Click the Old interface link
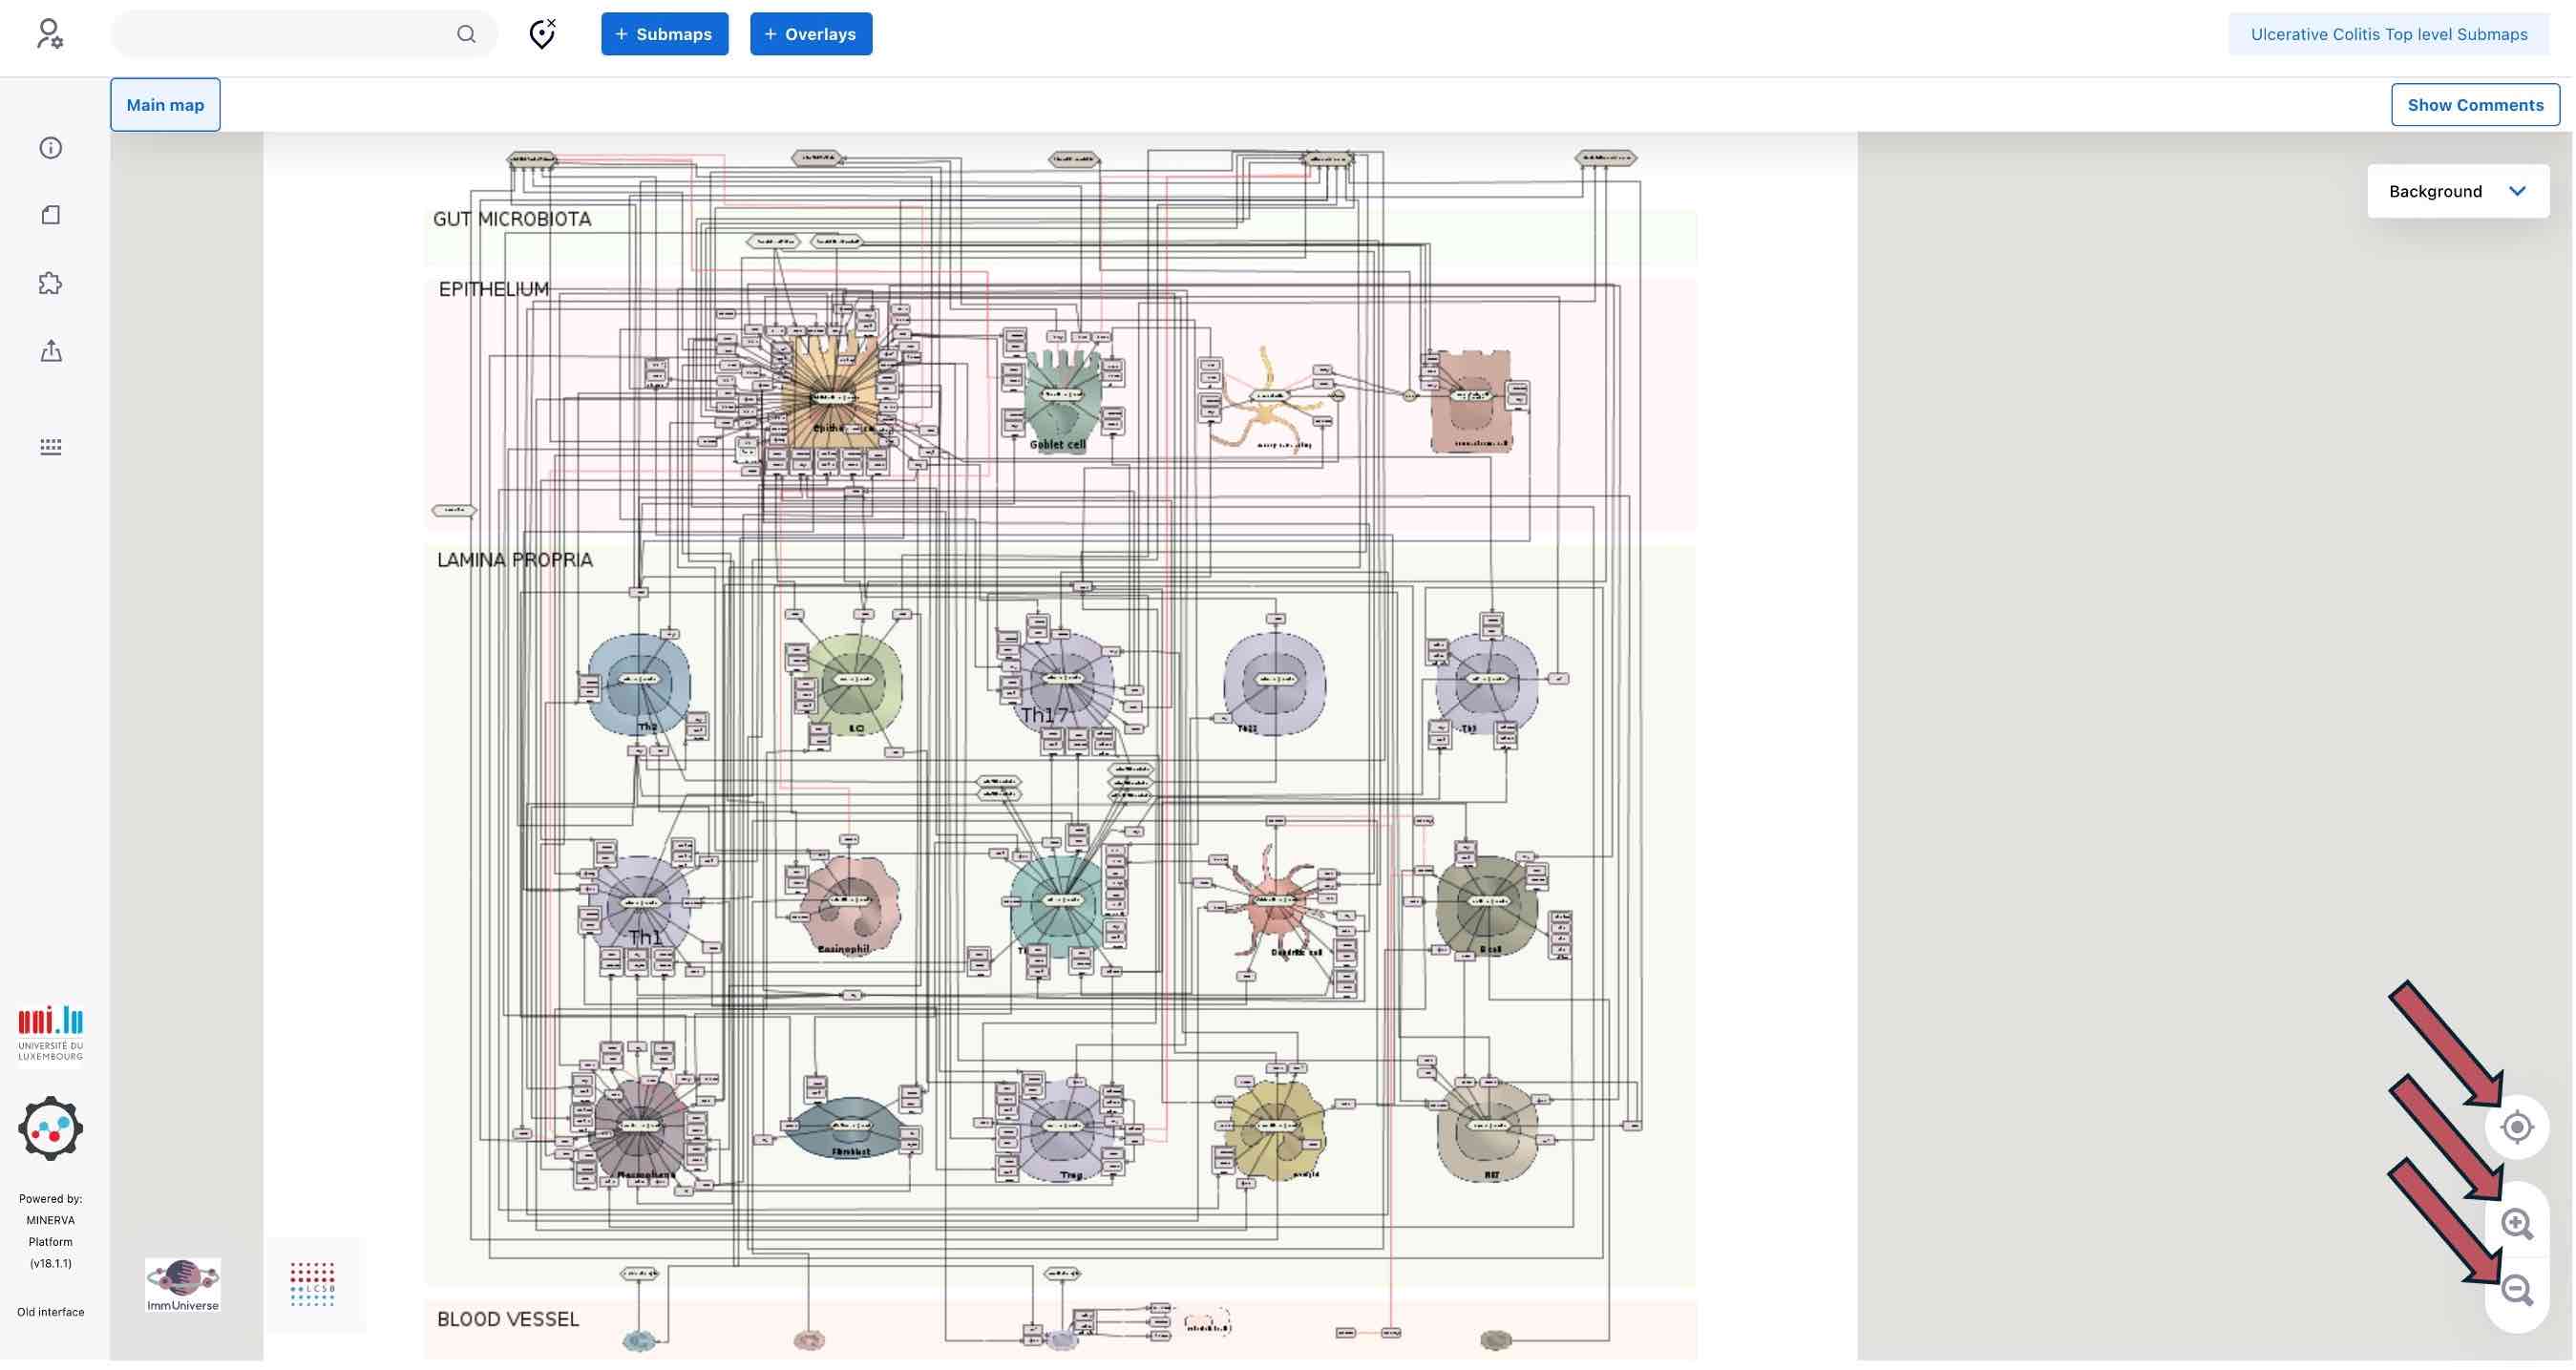The image size is (2576, 1370). tap(51, 1312)
